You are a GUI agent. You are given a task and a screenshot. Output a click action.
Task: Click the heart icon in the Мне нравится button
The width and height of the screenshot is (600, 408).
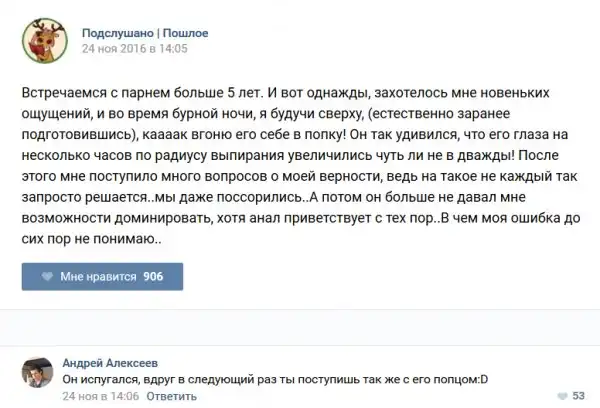(46, 275)
